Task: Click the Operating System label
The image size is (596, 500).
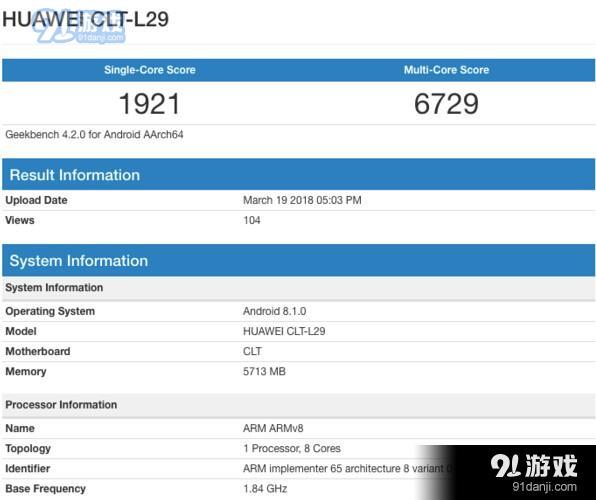Action: (50, 311)
